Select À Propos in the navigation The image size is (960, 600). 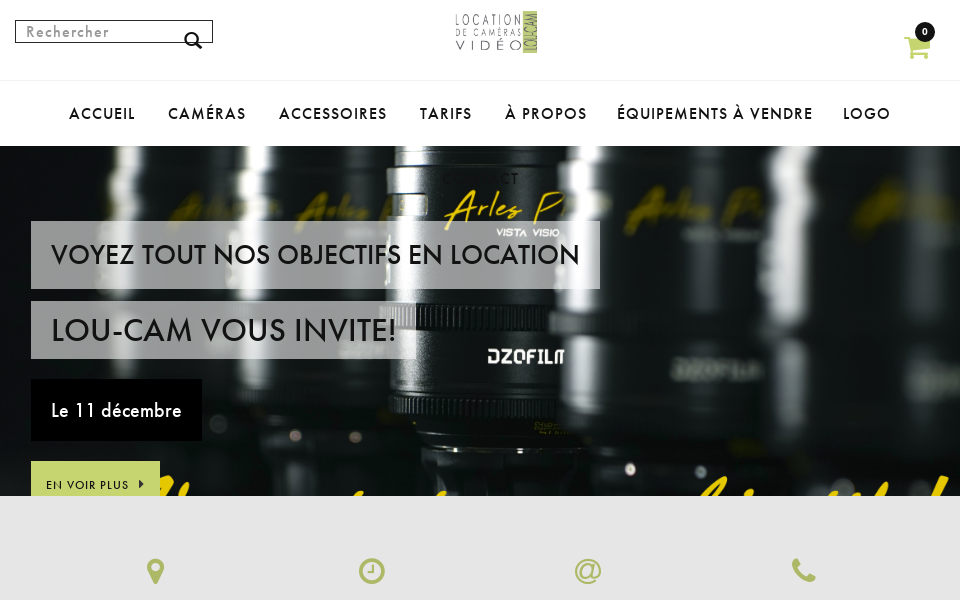[x=546, y=113]
